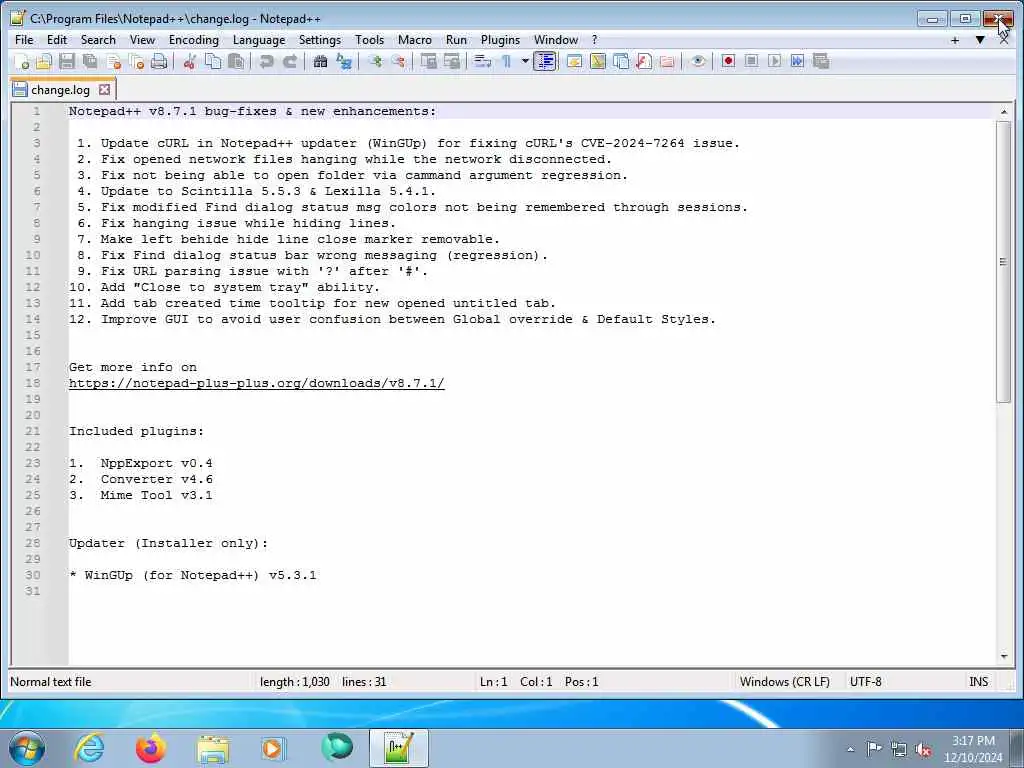Open the Windows Start button
Screen dimensions: 1024x768
coord(27,748)
